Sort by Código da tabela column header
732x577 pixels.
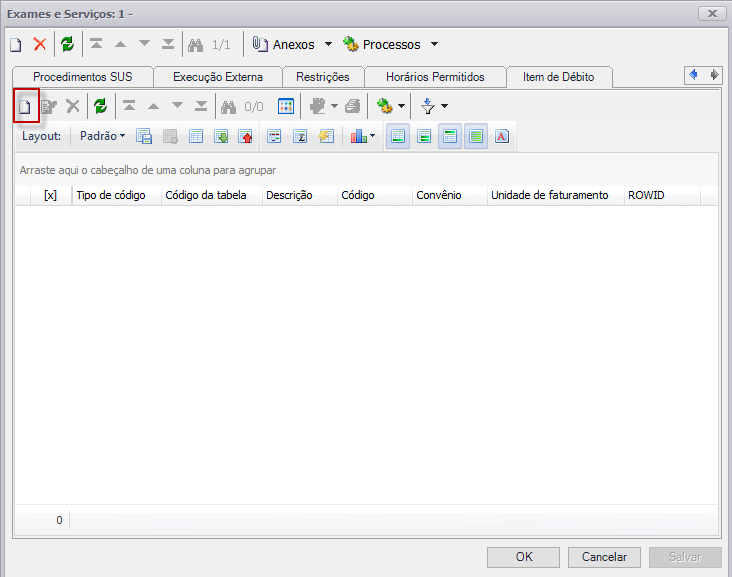(x=211, y=195)
